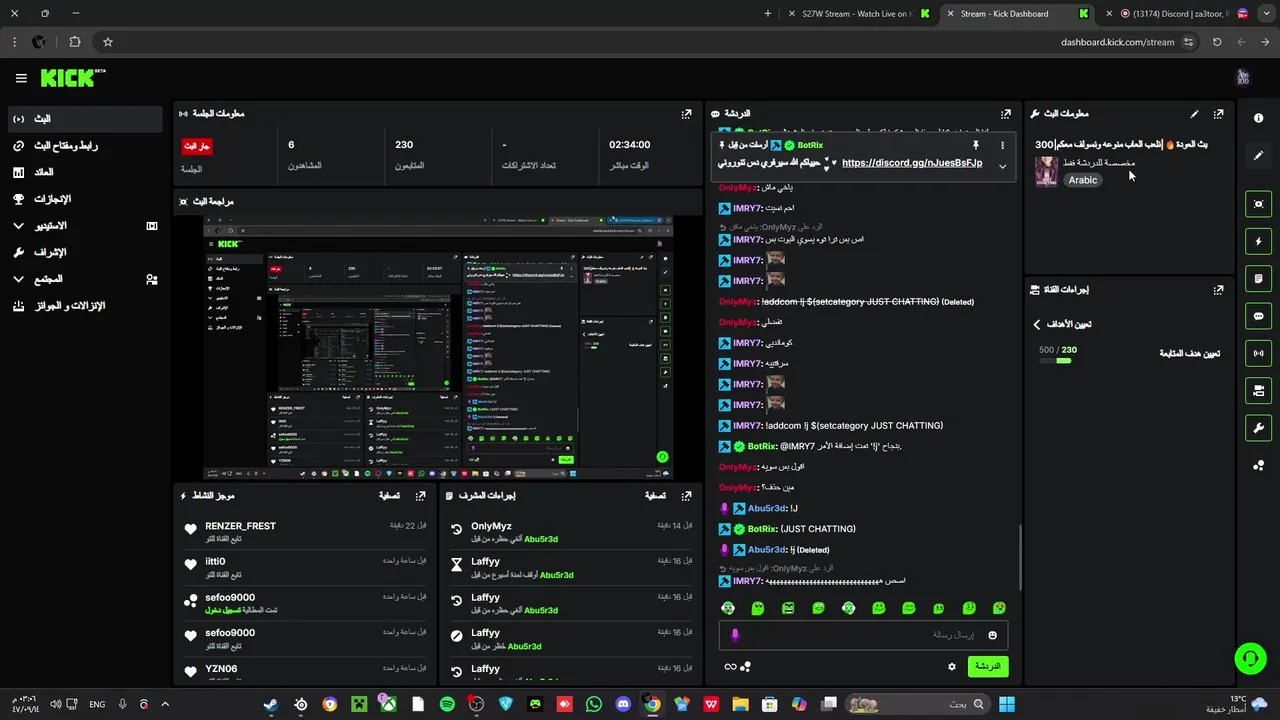Viewport: 1280px width, 720px height.
Task: Click the follower goal progress bar
Action: click(x=1055, y=360)
